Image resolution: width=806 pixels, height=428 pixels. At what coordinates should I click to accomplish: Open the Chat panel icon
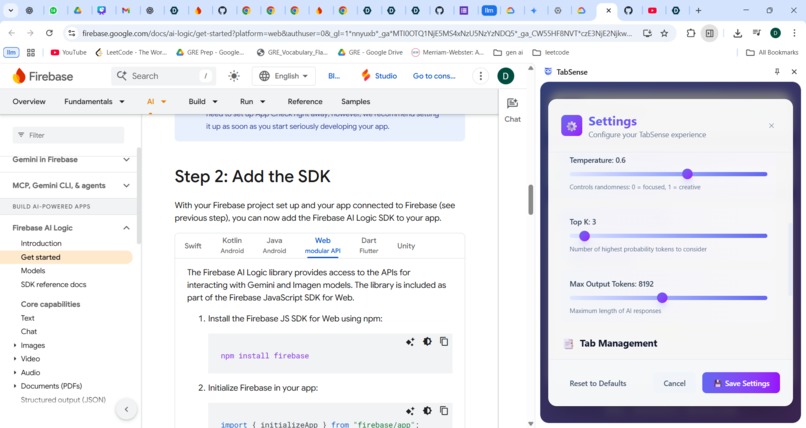click(512, 110)
